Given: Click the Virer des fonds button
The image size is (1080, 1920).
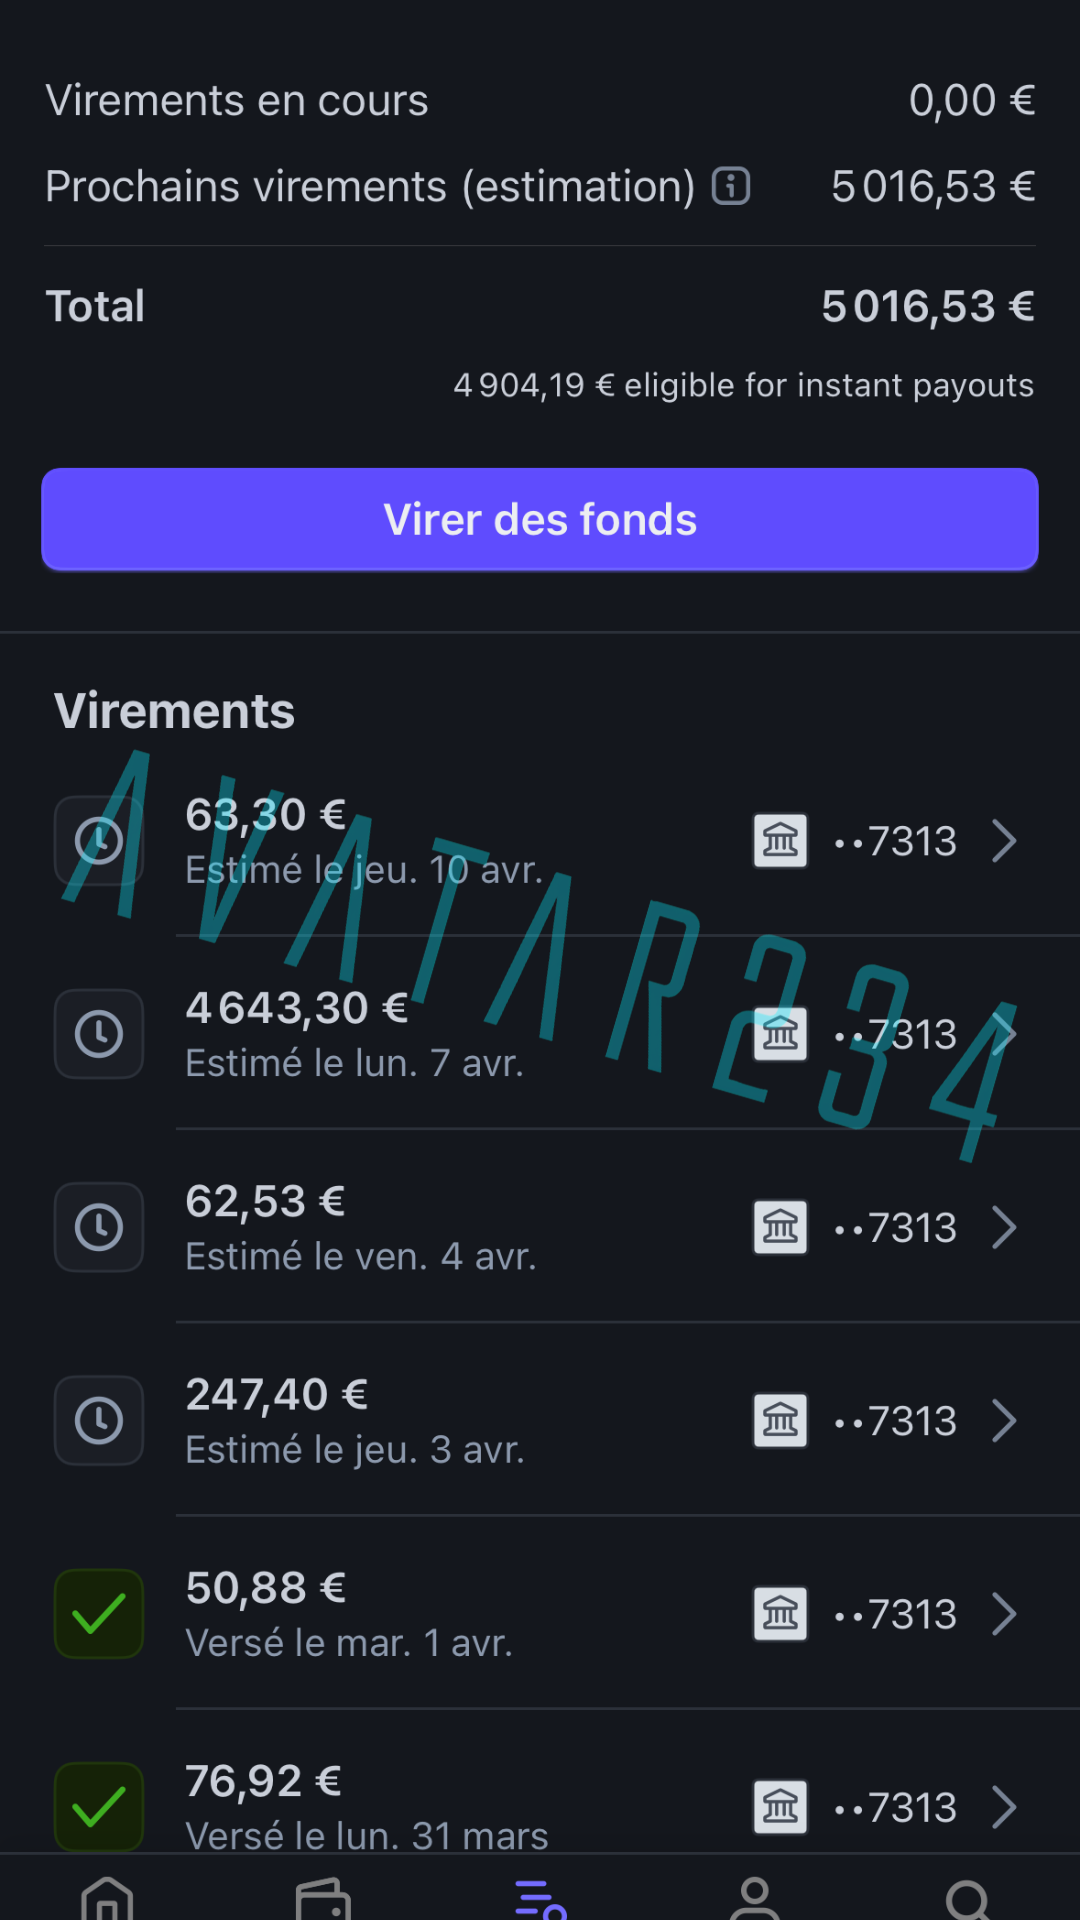Looking at the screenshot, I should (x=540, y=519).
